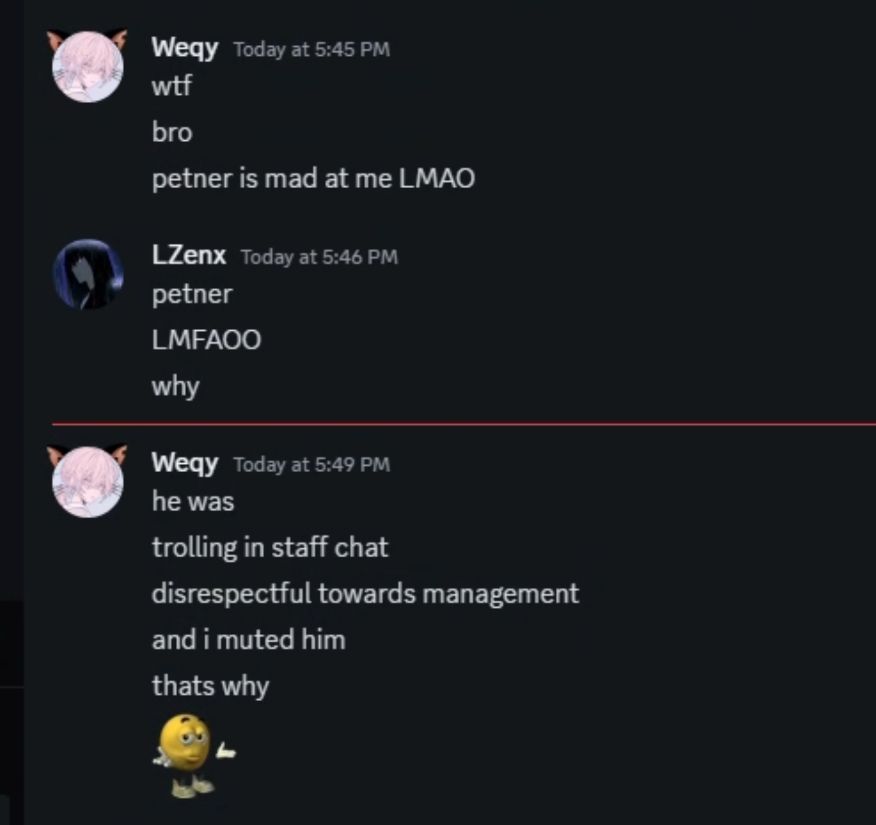Open the LZenx username profile popup
This screenshot has width=876, height=825.
pyautogui.click(x=189, y=255)
